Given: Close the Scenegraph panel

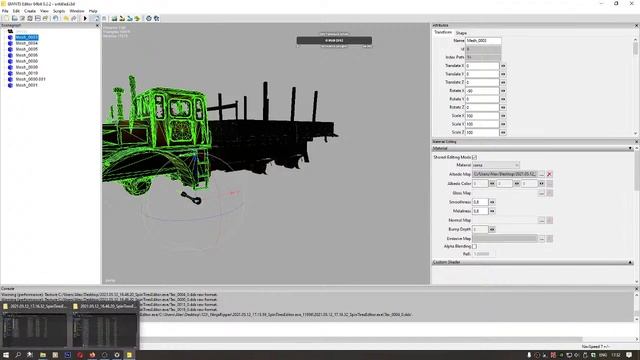Looking at the screenshot, I should pos(97,25).
